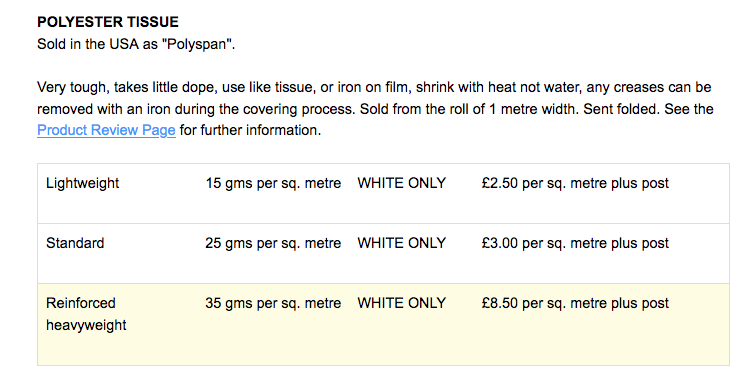Image resolution: width=754 pixels, height=382 pixels.
Task: Click the POLYESTER TISSUE heading
Action: tap(108, 22)
